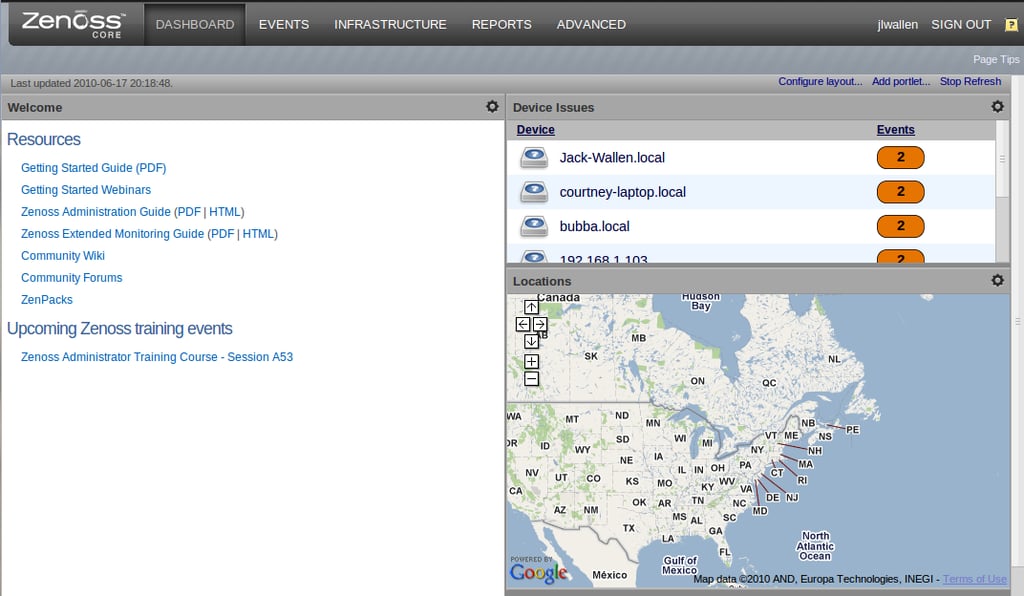The image size is (1024, 596).
Task: Zoom in on the map with plus
Action: click(x=532, y=362)
